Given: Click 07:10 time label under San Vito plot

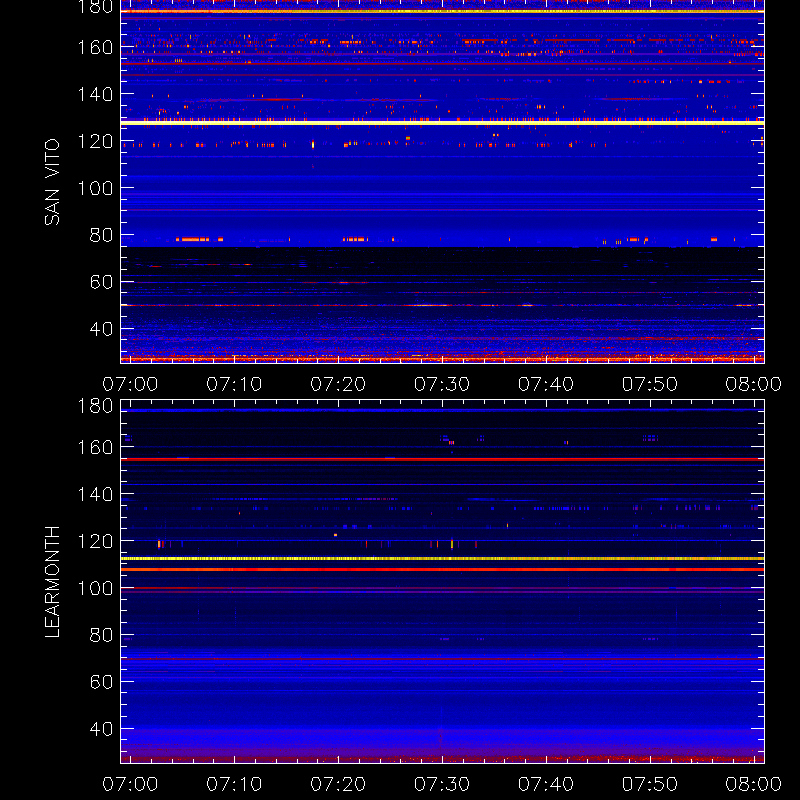Looking at the screenshot, I should 234,384.
